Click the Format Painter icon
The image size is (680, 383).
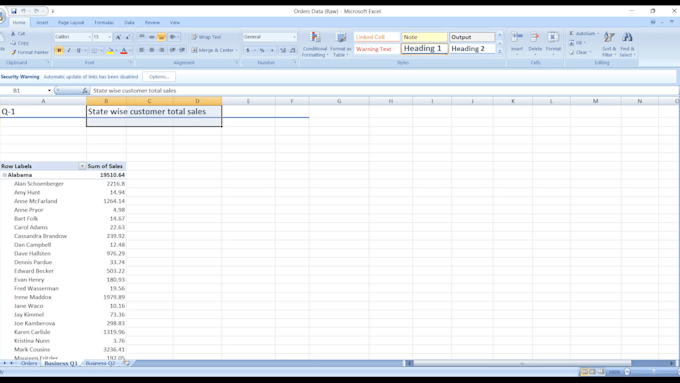click(13, 52)
